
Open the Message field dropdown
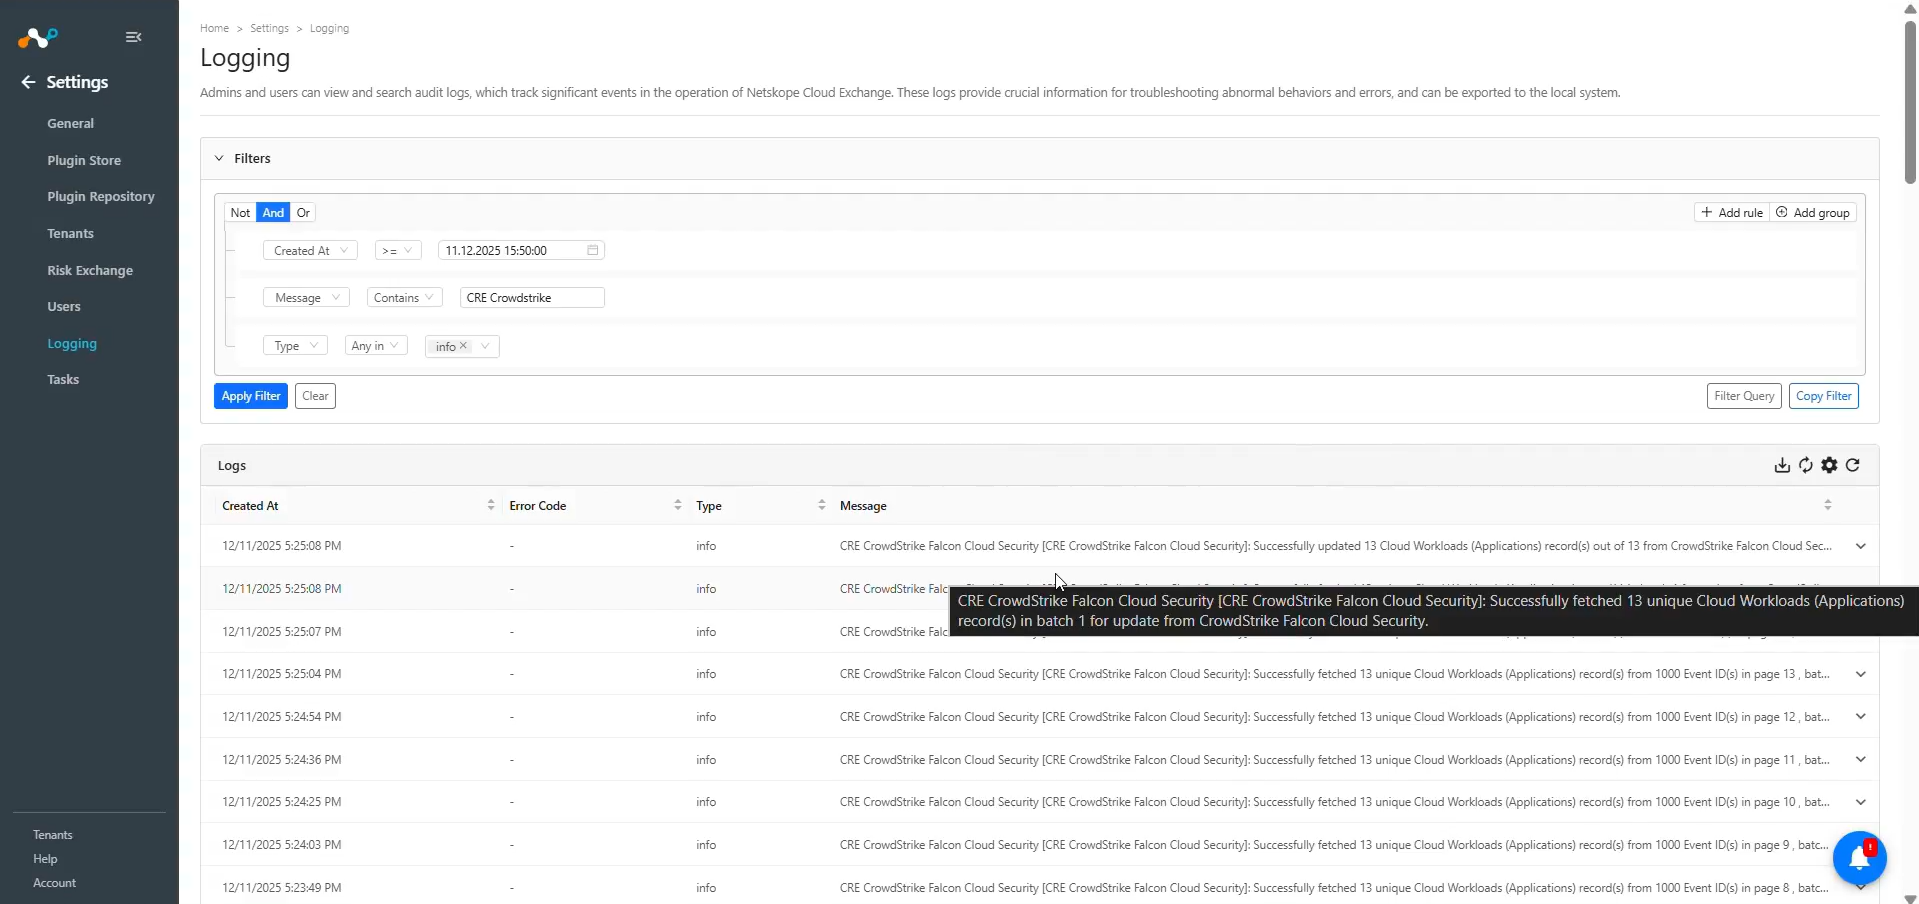pos(306,297)
